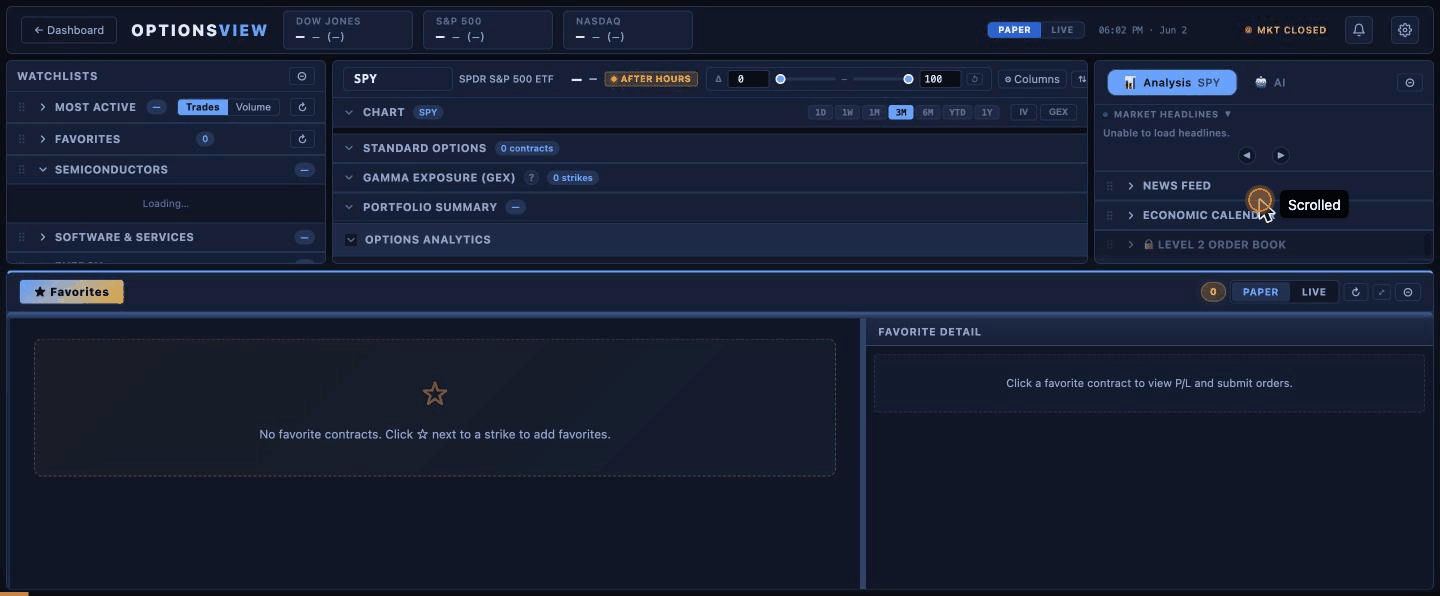1440x596 pixels.
Task: Collapse the Chart section
Action: 349,113
